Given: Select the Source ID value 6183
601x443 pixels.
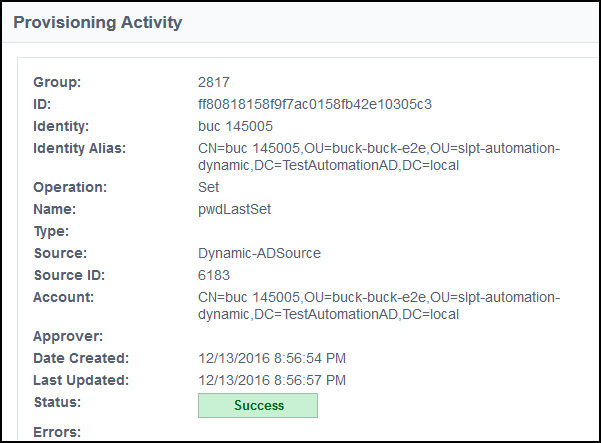Looking at the screenshot, I should click(215, 275).
